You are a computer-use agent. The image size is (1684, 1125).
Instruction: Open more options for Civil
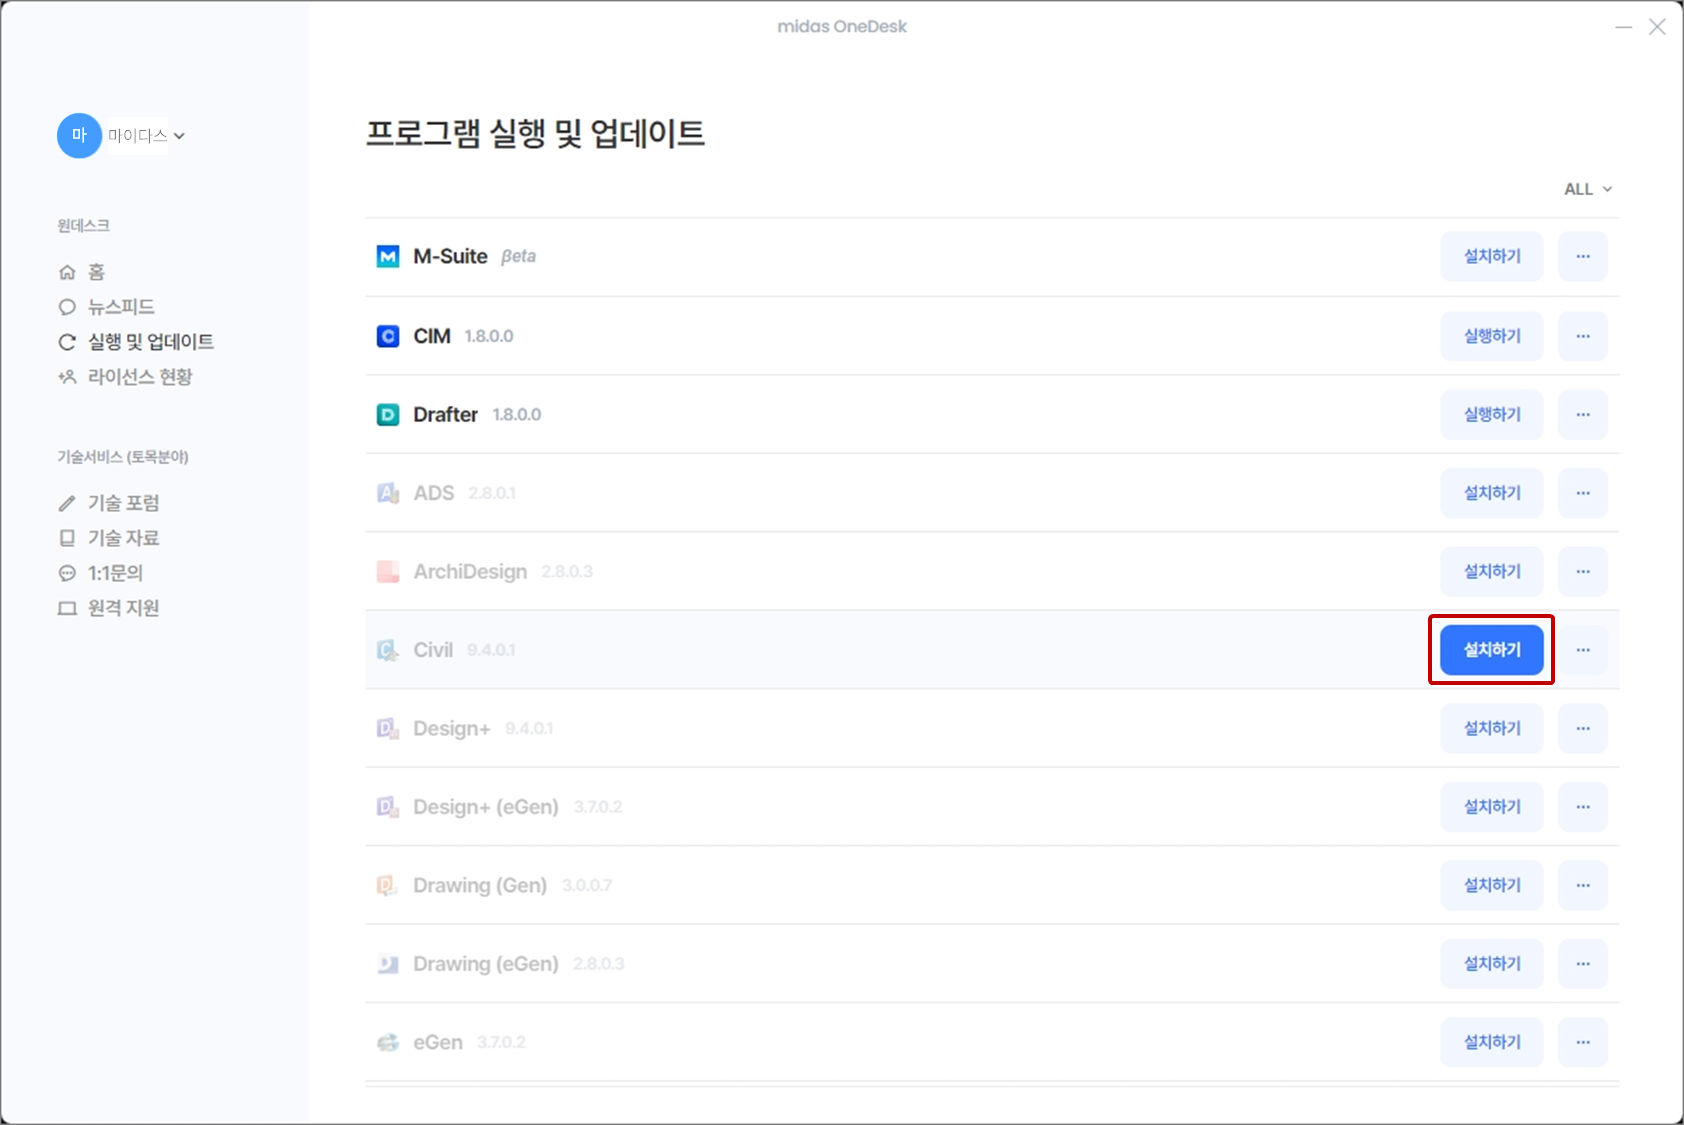[1583, 650]
